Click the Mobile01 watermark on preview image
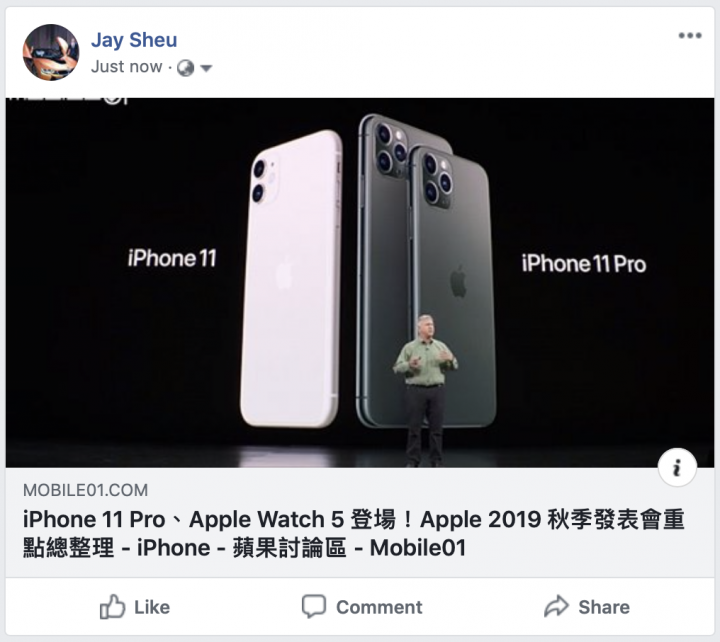Image resolution: width=720 pixels, height=642 pixels. pos(67,100)
